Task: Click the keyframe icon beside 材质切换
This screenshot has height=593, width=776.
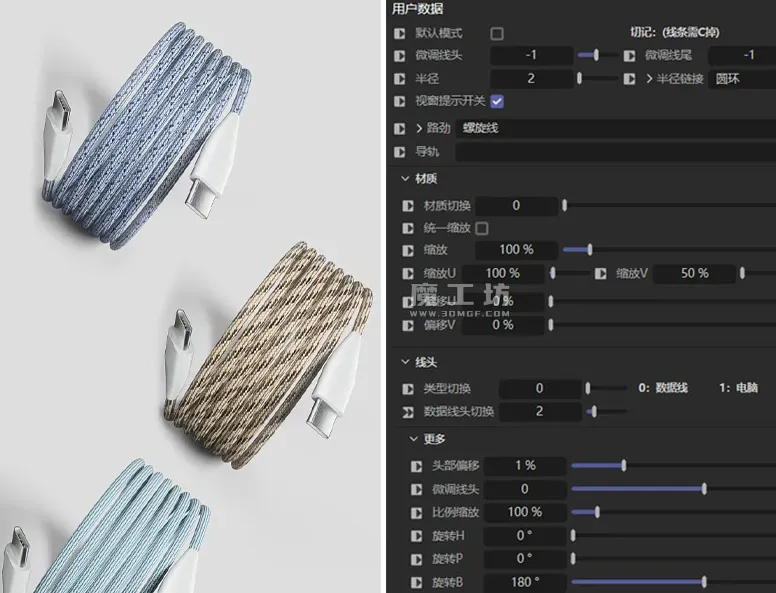Action: tap(408, 206)
